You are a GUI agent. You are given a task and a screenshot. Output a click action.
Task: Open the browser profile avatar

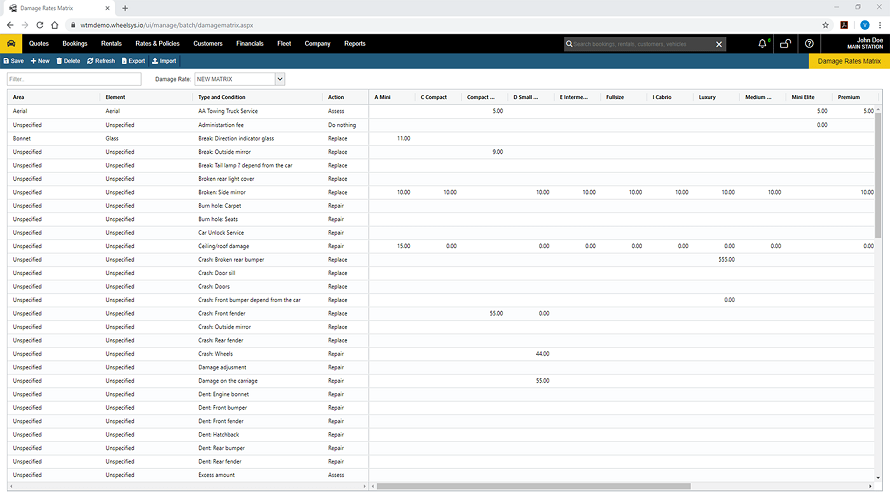(864, 25)
